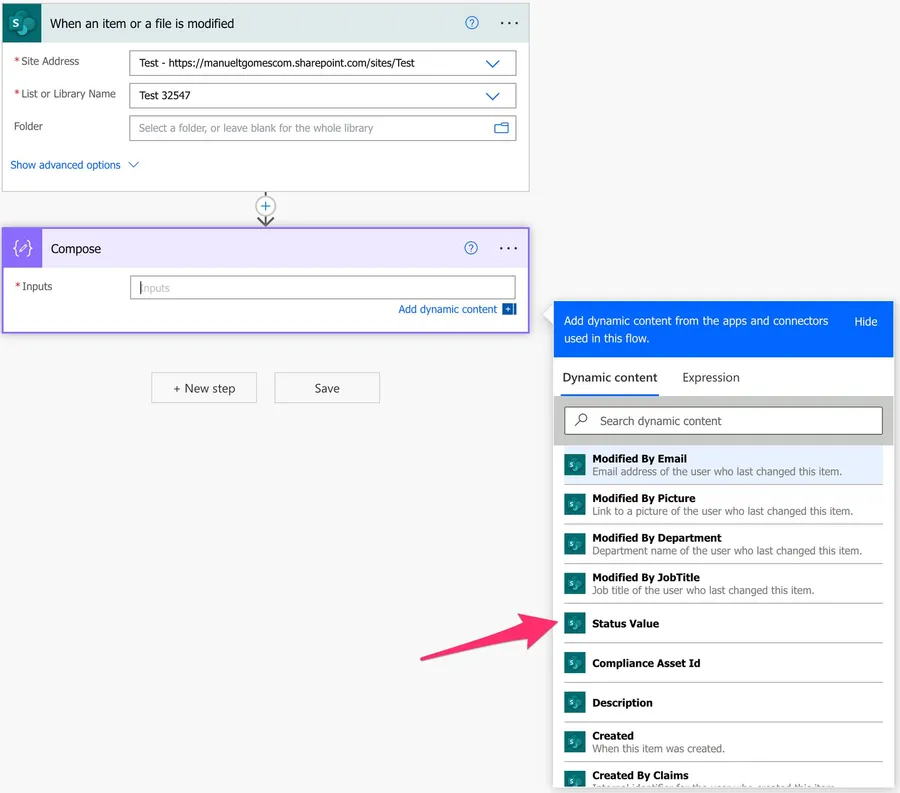Click the Save button
The width and height of the screenshot is (900, 793).
[x=327, y=388]
